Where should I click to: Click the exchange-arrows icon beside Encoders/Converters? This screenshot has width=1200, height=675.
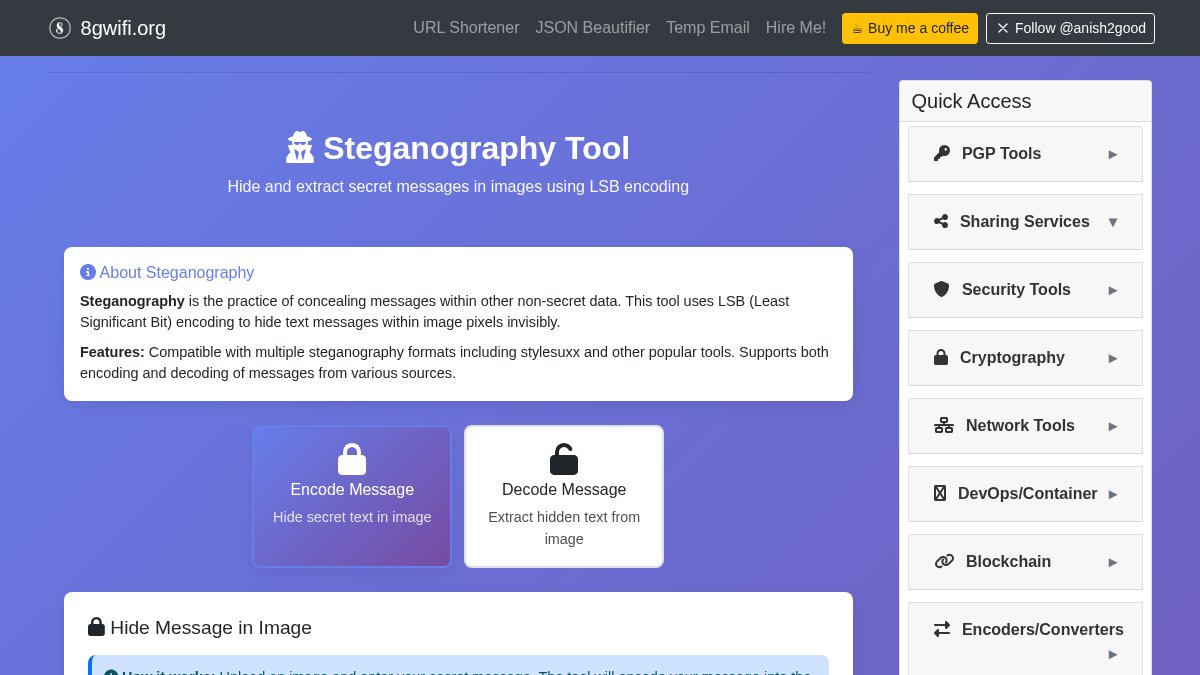[x=942, y=629]
